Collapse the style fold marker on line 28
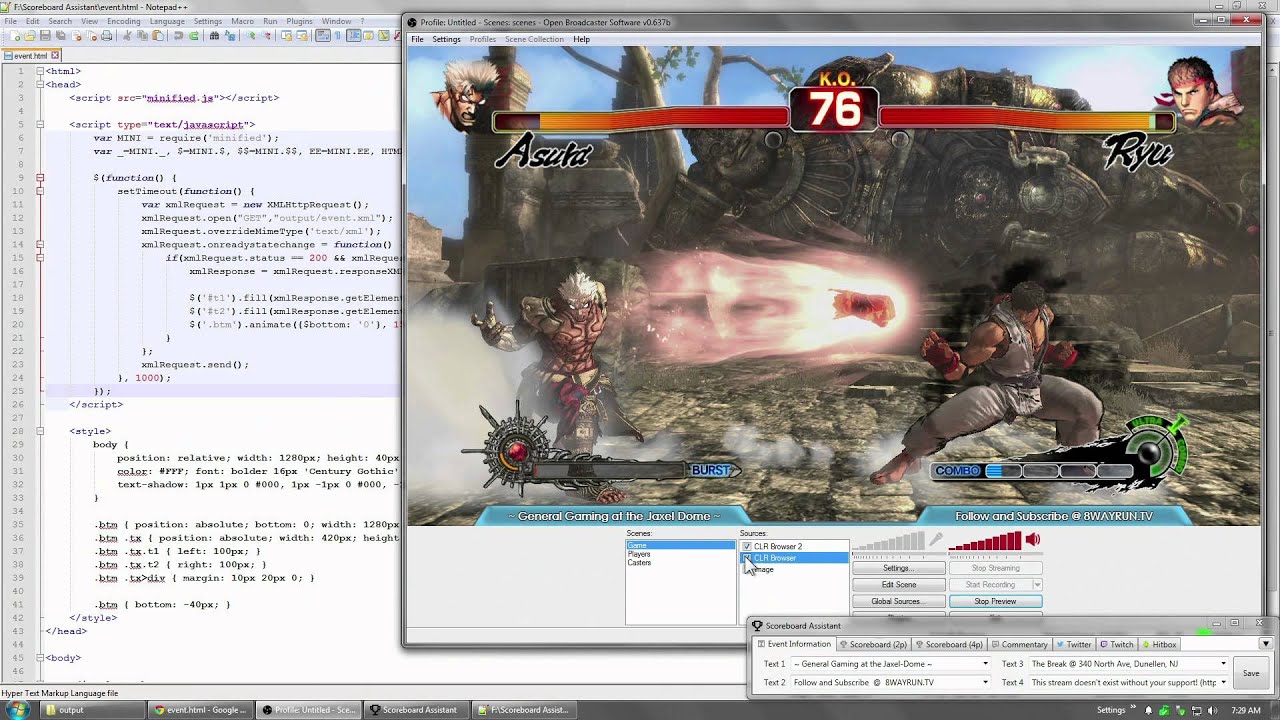The image size is (1280, 720). (40, 431)
